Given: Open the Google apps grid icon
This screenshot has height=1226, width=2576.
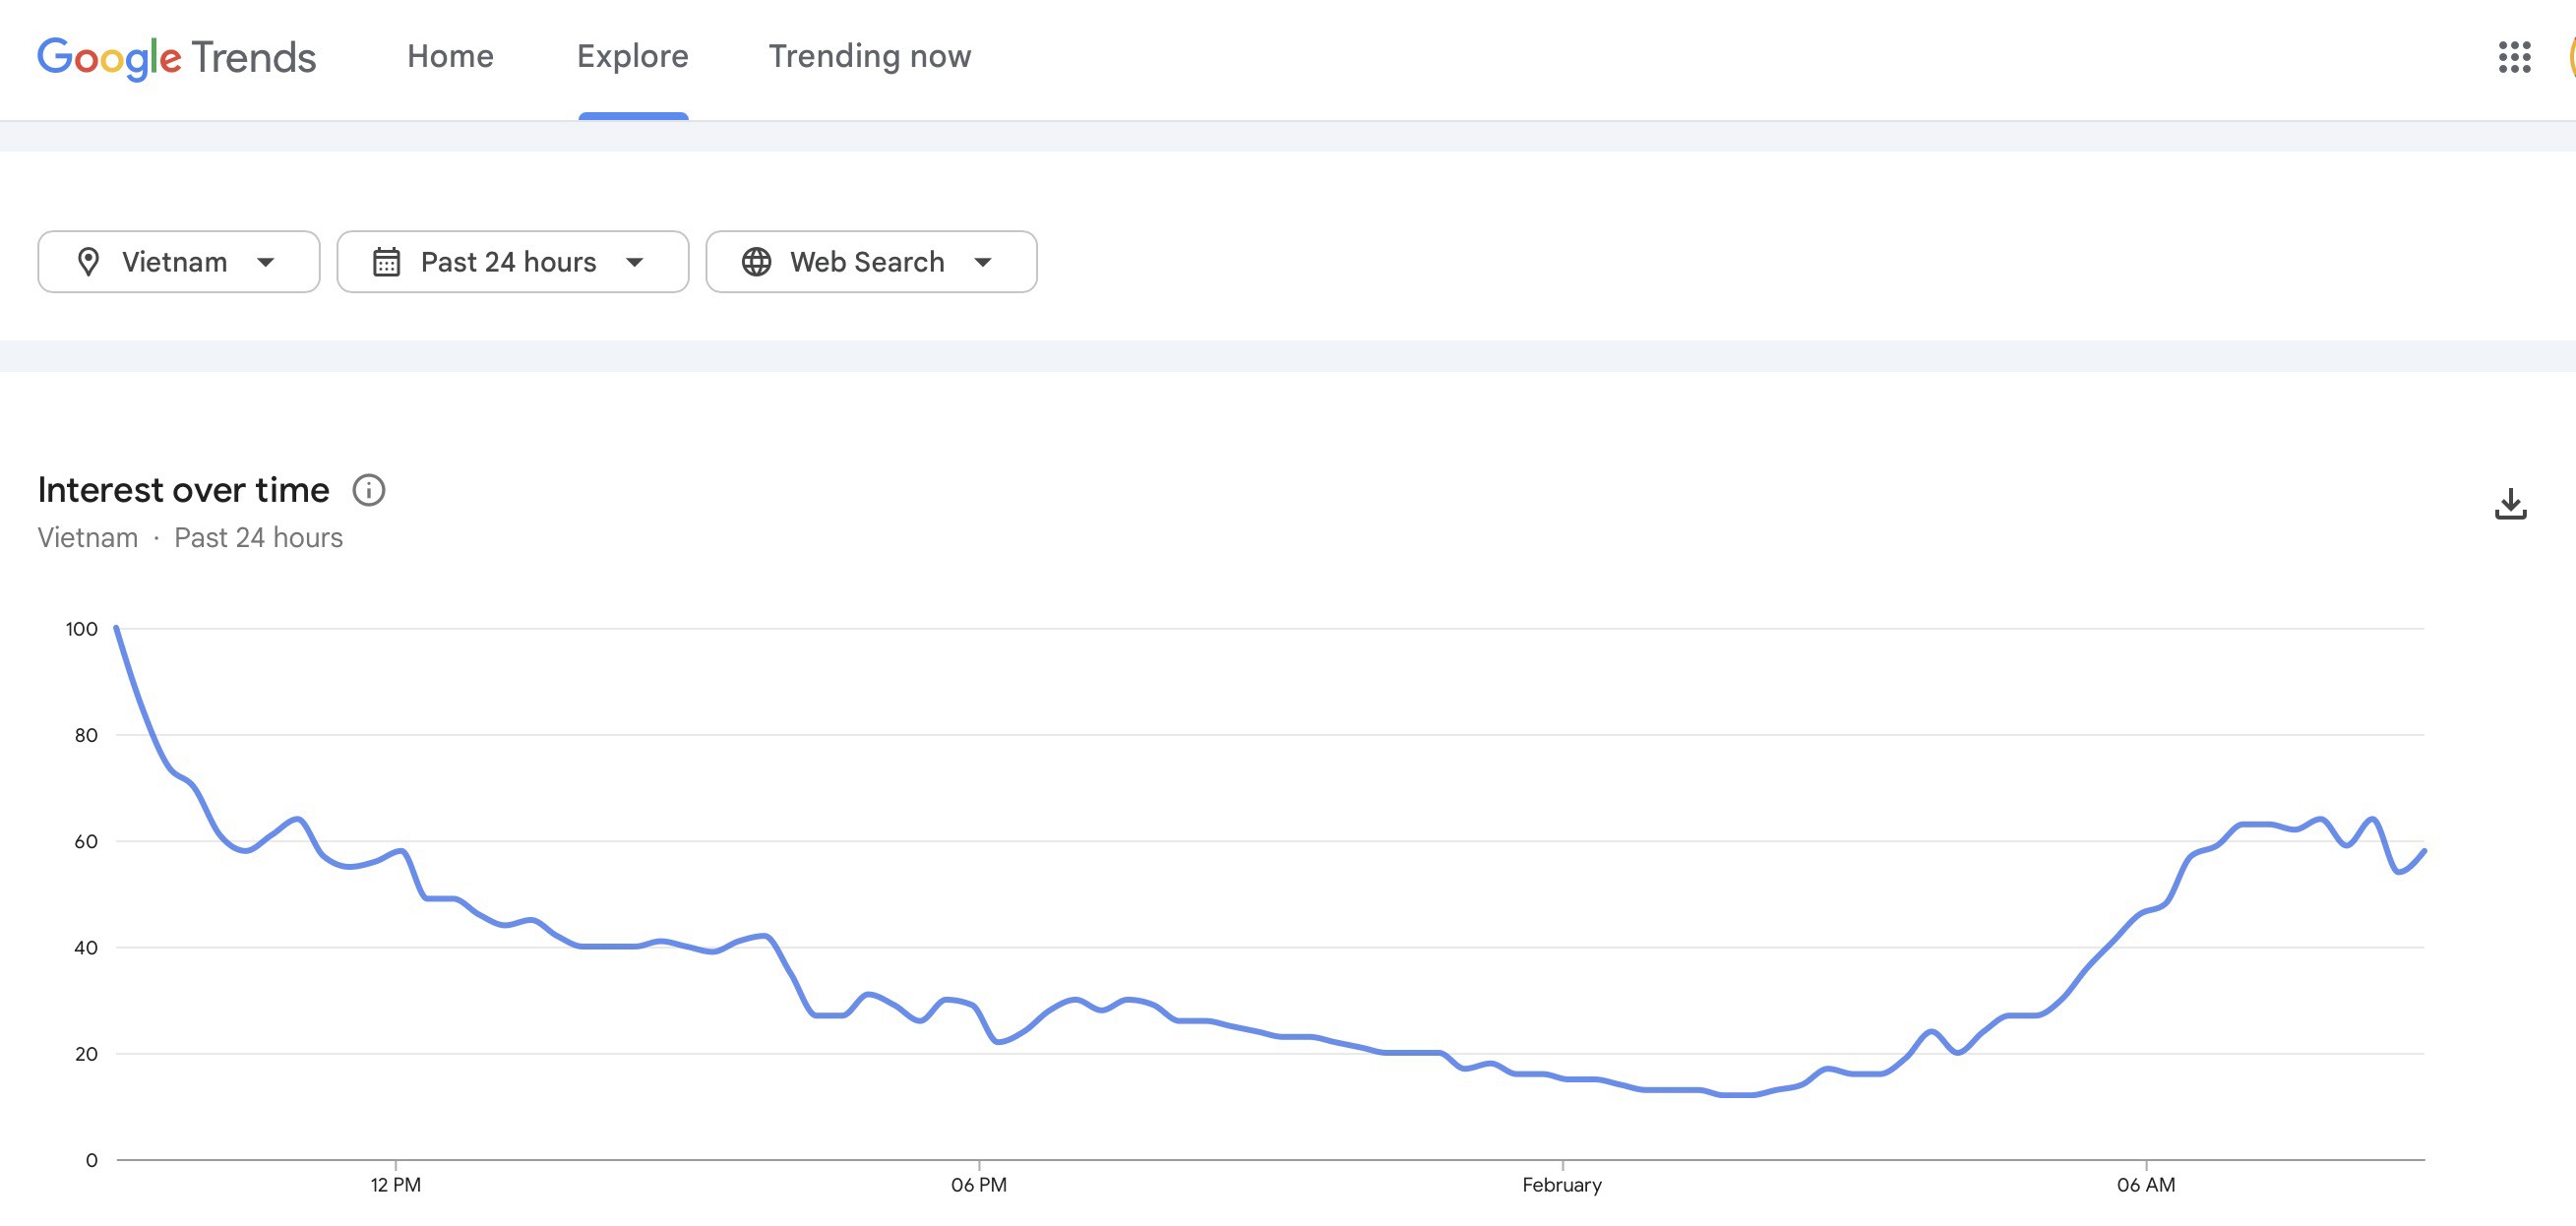Looking at the screenshot, I should (2514, 57).
